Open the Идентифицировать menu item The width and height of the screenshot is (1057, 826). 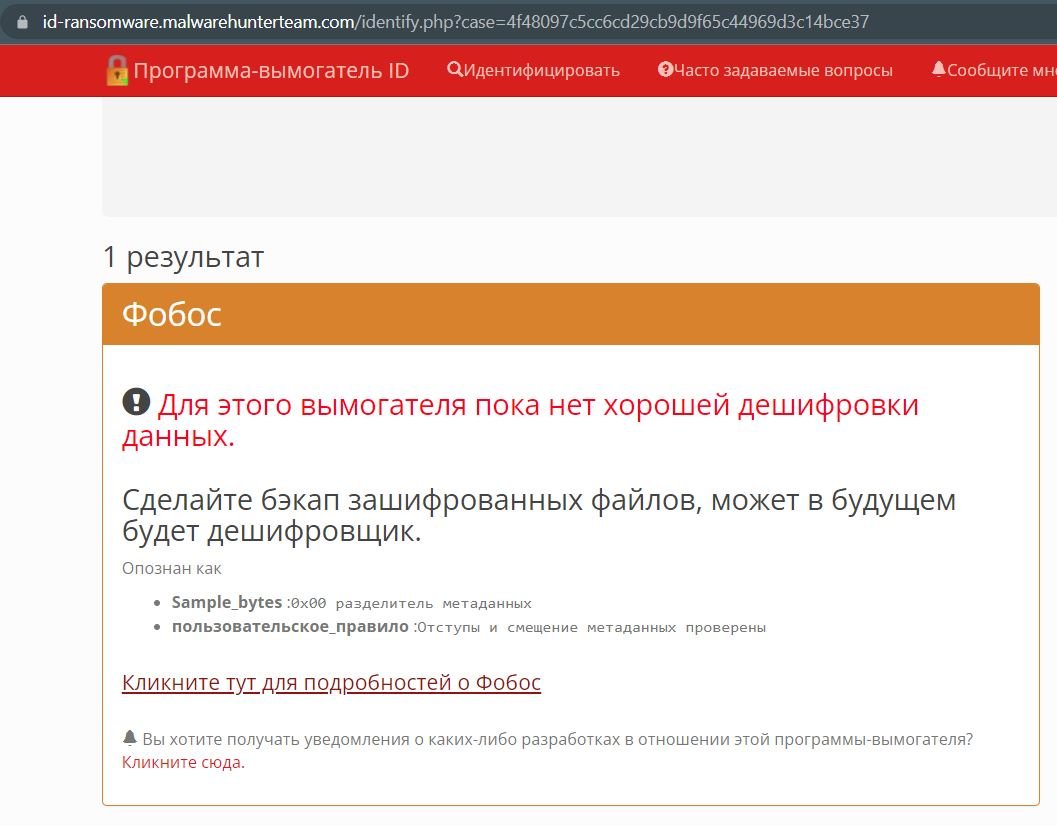533,70
